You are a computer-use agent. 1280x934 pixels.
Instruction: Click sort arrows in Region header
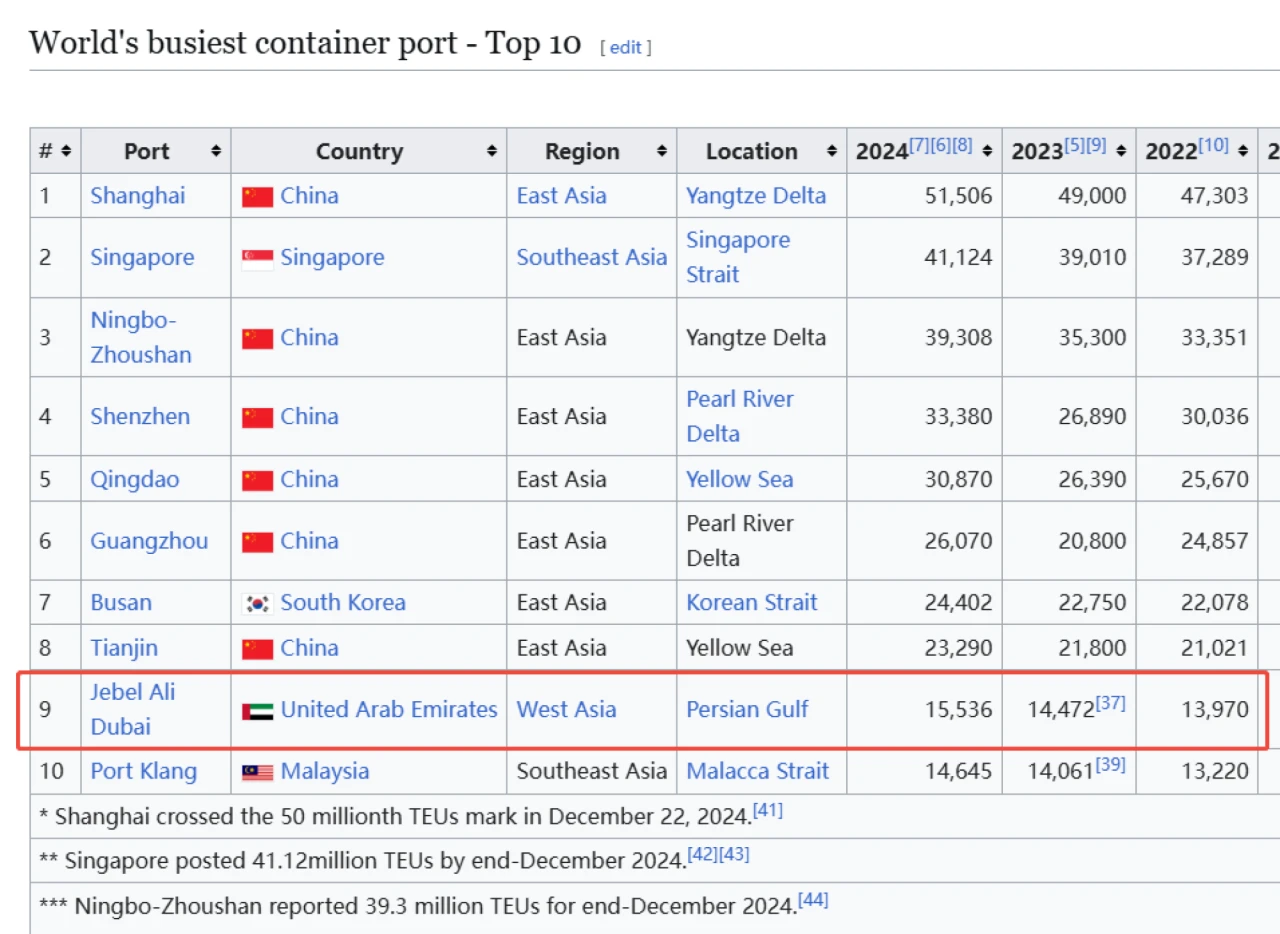point(661,152)
